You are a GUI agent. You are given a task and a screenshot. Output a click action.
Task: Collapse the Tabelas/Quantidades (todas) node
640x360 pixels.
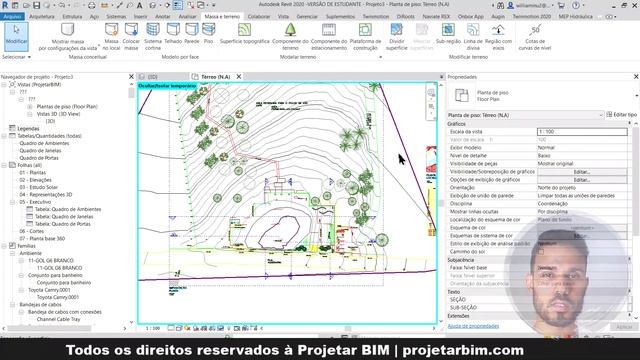pos(4,136)
